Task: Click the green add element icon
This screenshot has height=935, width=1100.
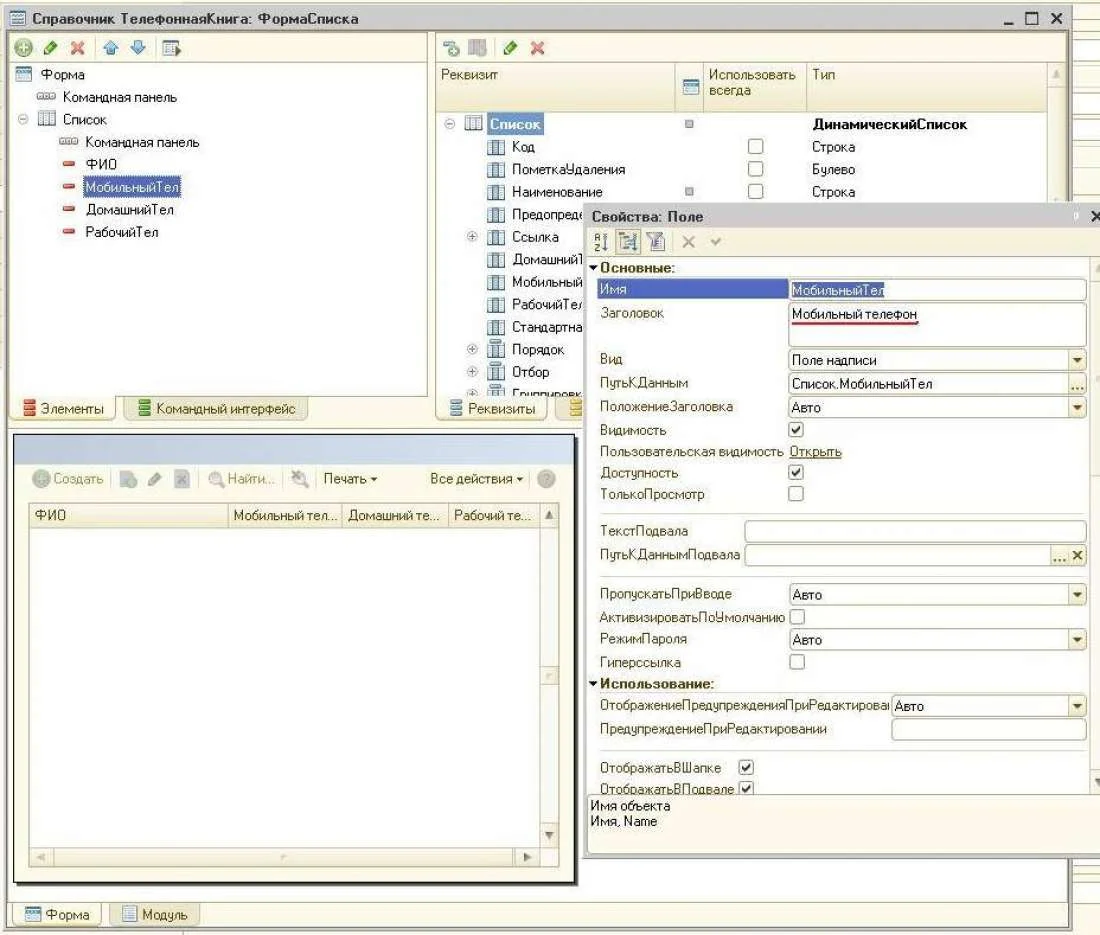Action: tap(23, 48)
